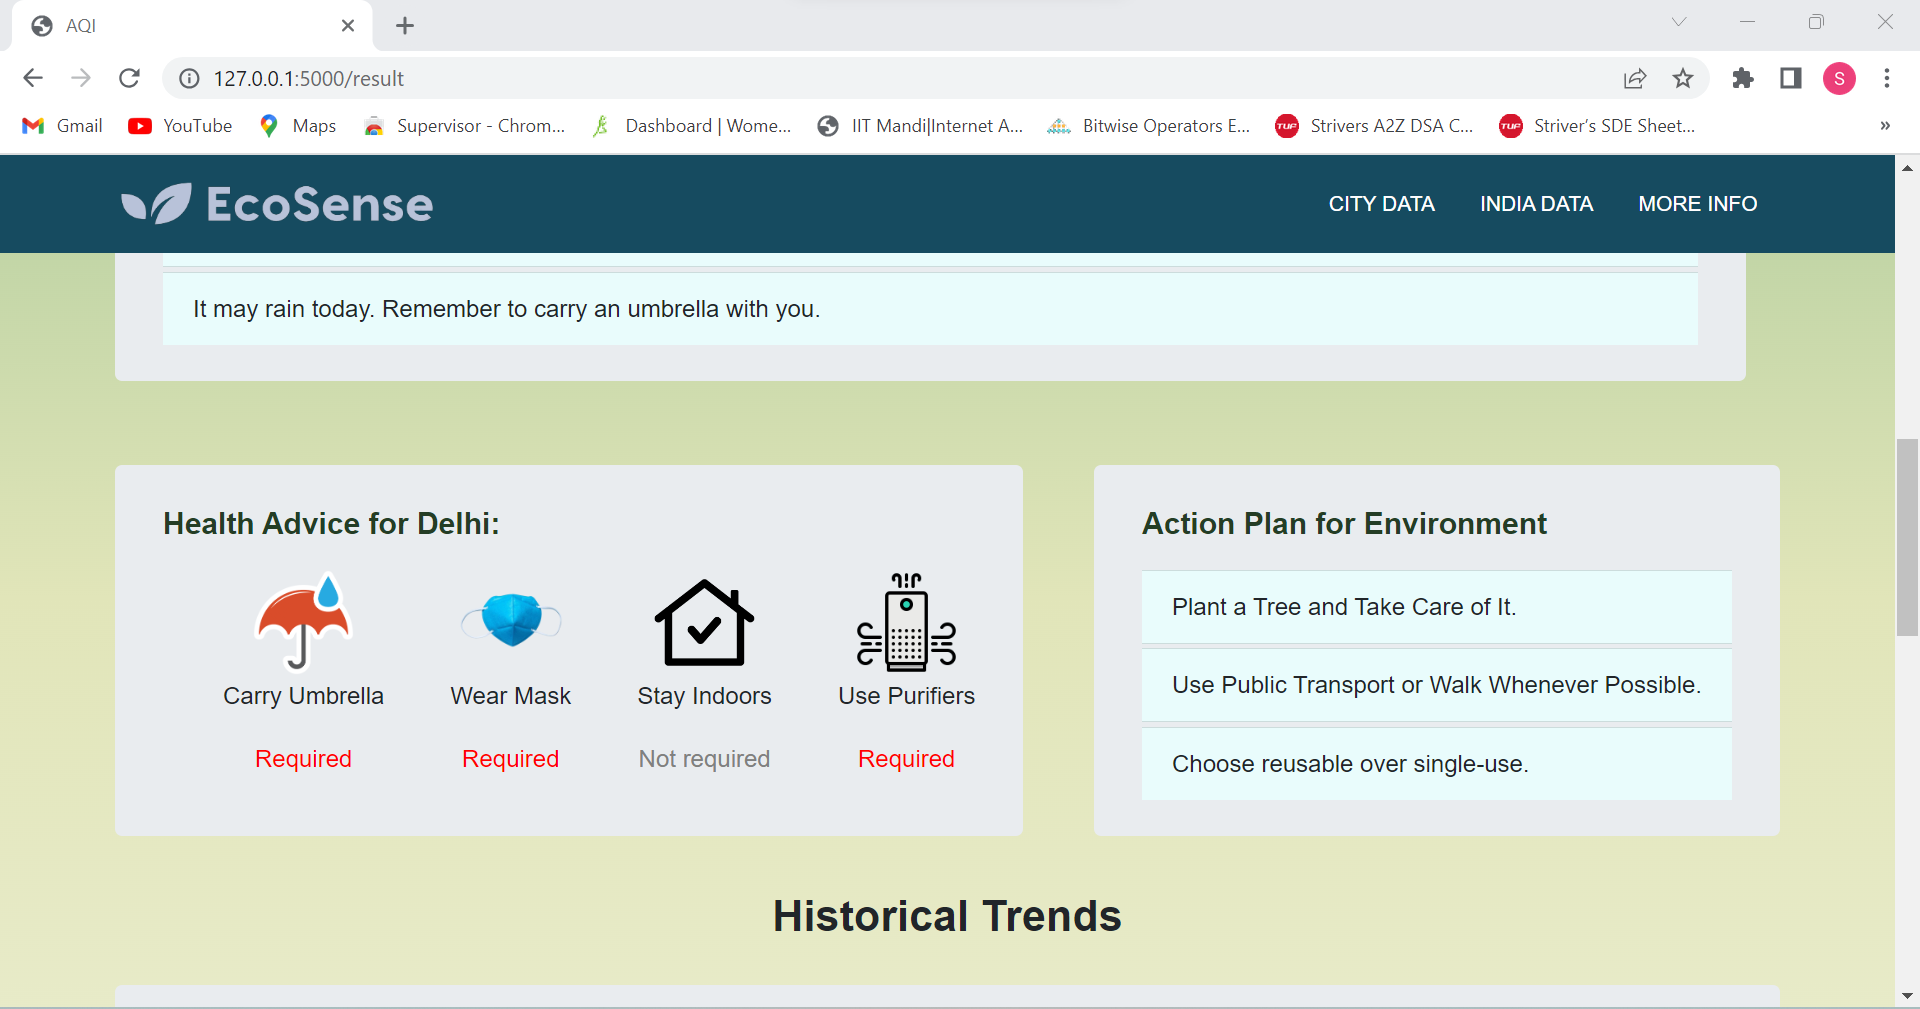This screenshot has height=1009, width=1920.
Task: Select the Carry Umbrella icon
Action: (x=302, y=622)
